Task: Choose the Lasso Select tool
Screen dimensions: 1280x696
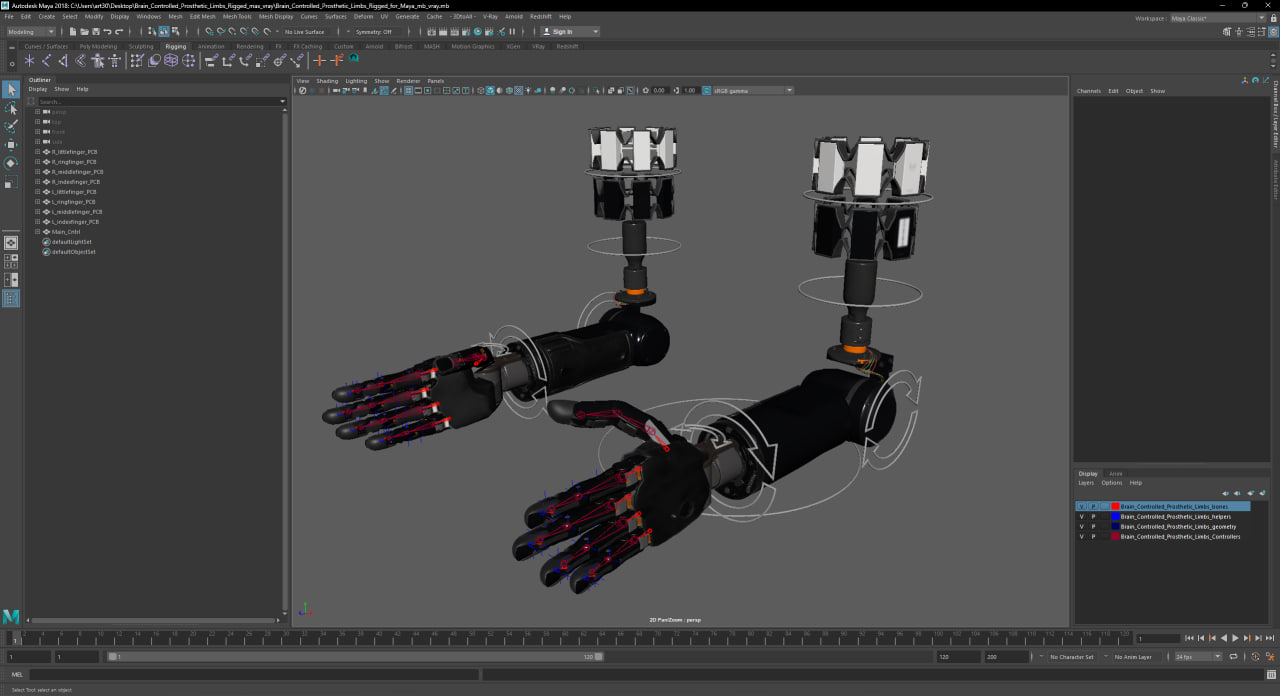Action: point(11,108)
